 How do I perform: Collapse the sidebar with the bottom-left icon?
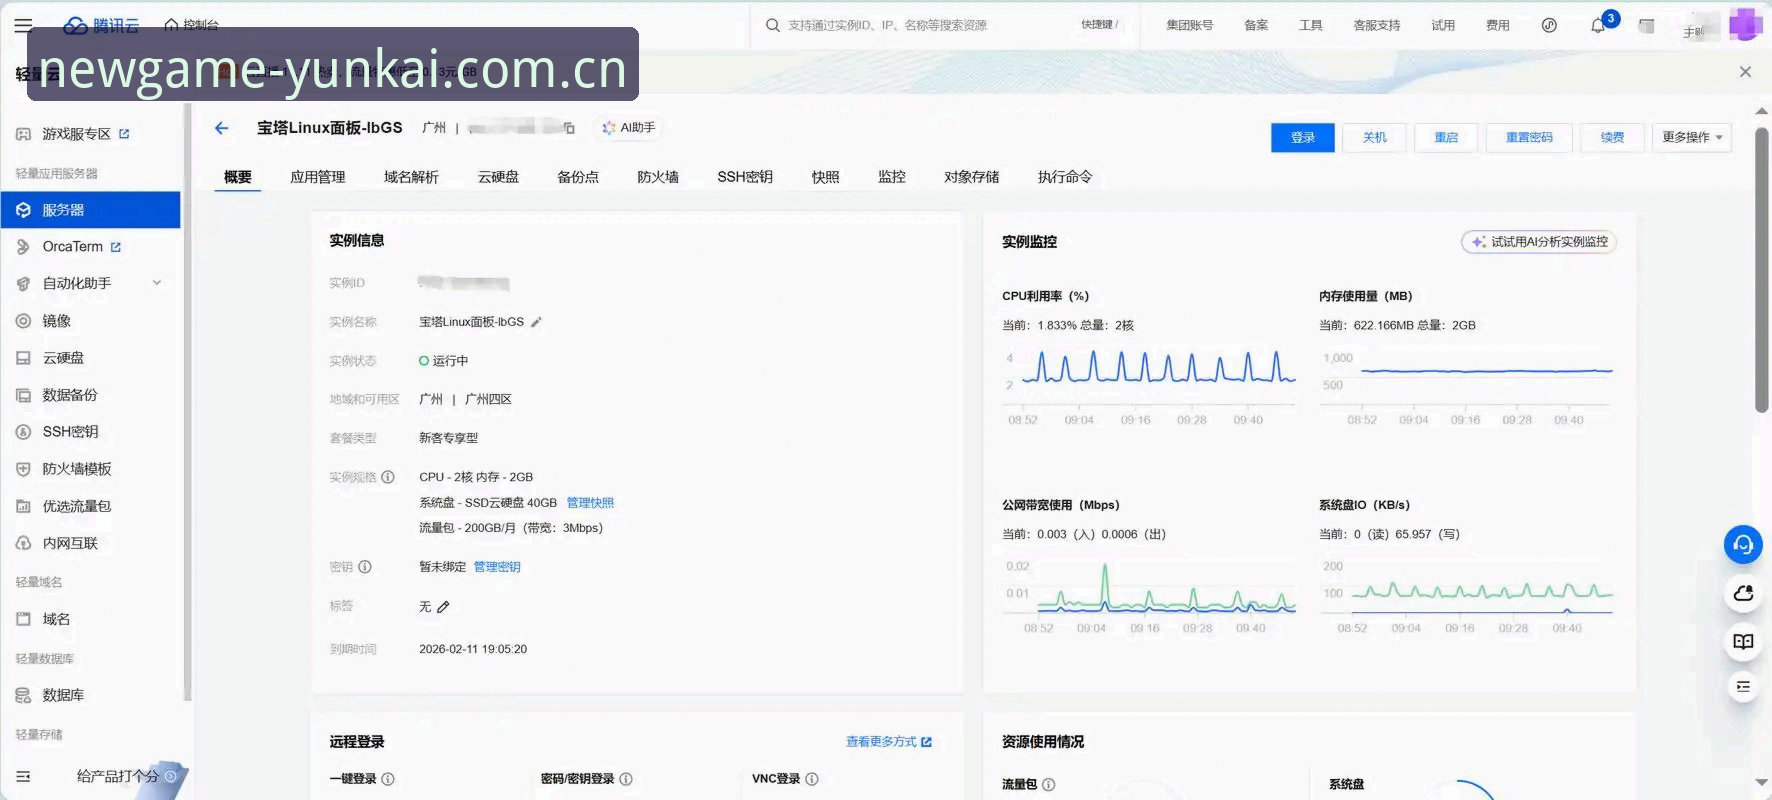[x=23, y=776]
